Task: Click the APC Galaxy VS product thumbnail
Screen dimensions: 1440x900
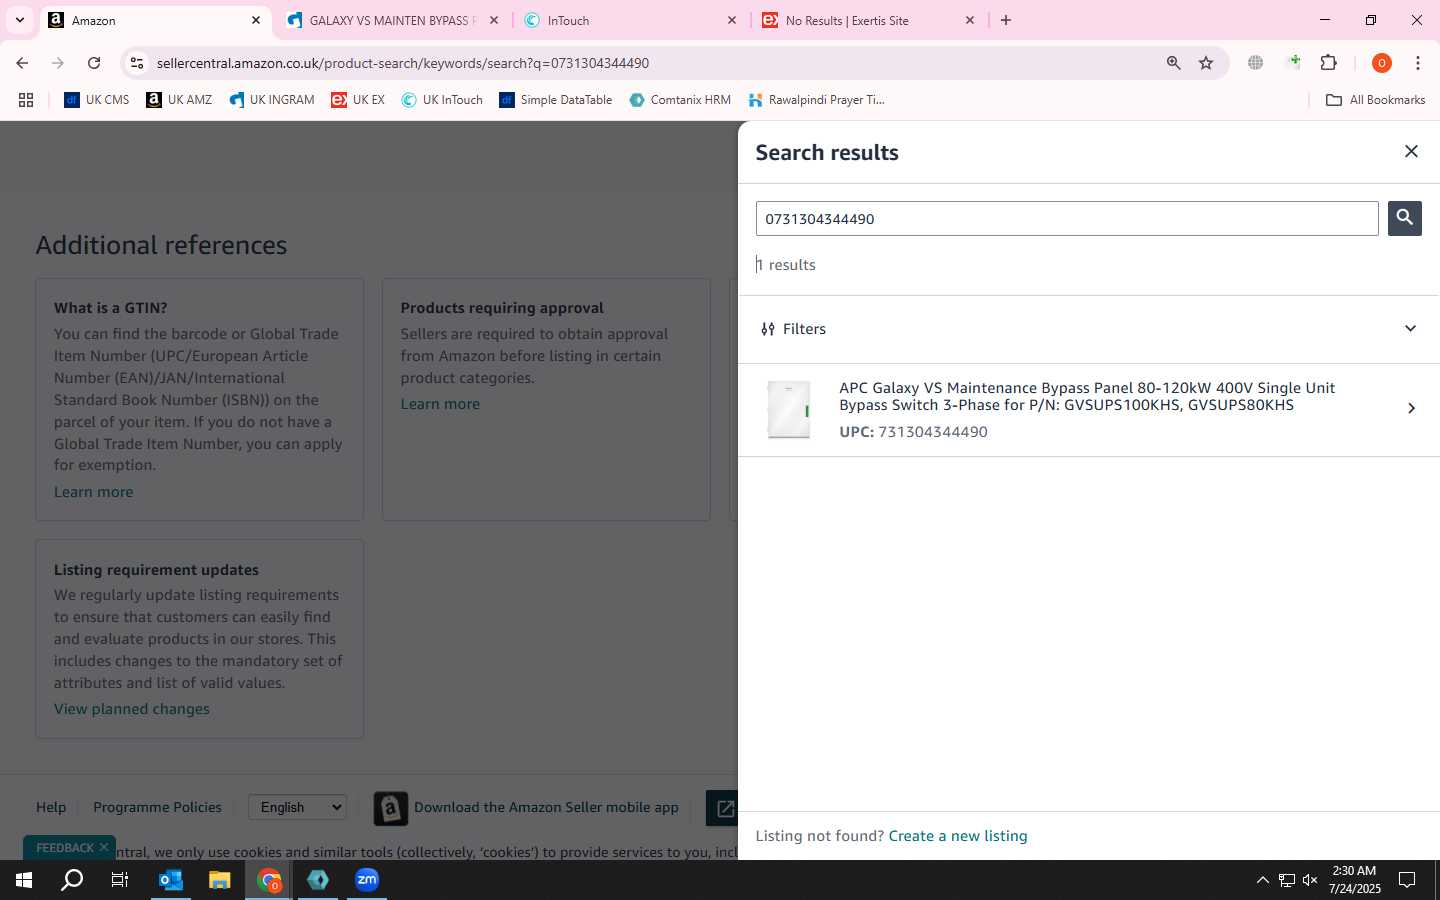Action: pyautogui.click(x=789, y=410)
